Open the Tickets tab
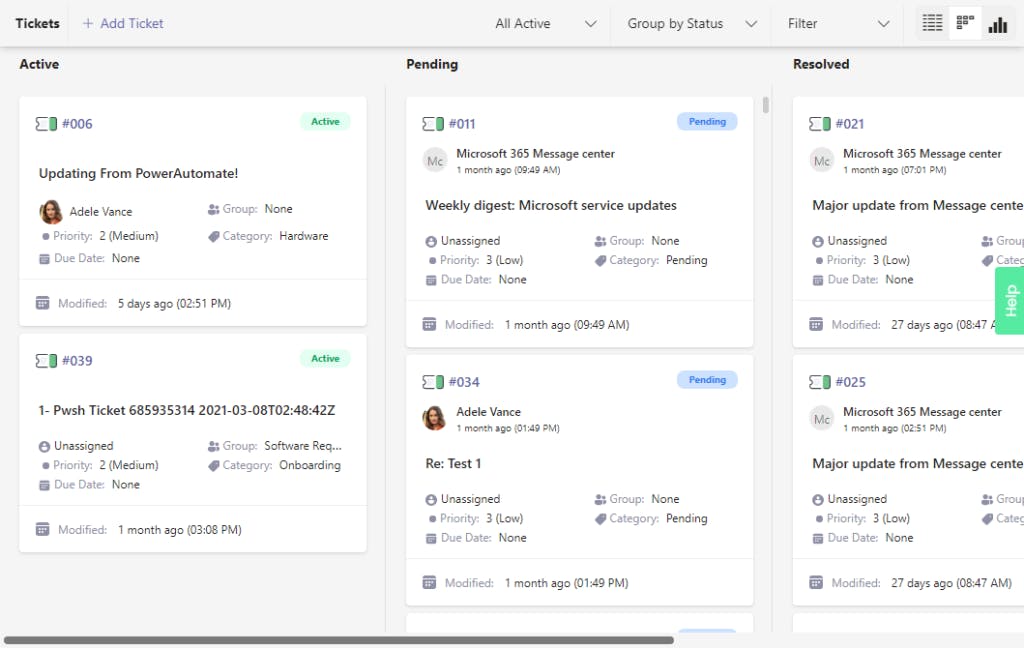 pyautogui.click(x=38, y=23)
